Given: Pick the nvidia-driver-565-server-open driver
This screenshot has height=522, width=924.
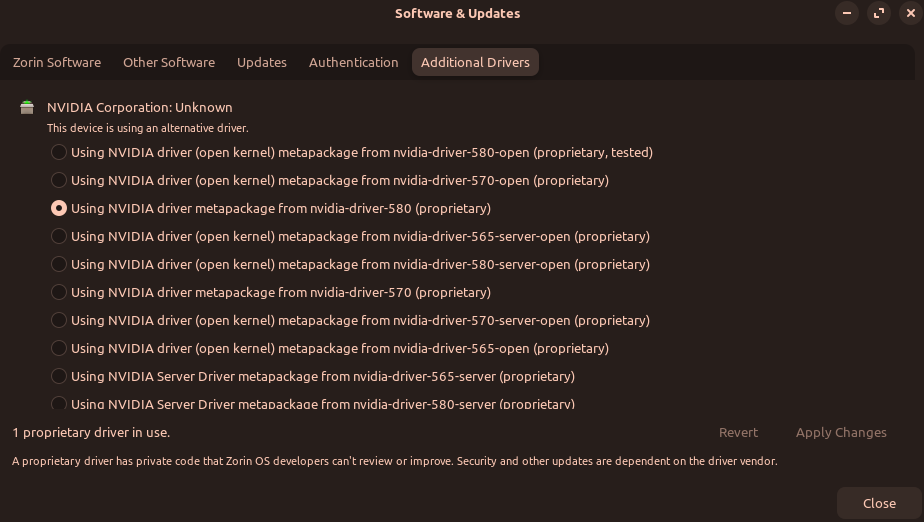Looking at the screenshot, I should 59,237.
